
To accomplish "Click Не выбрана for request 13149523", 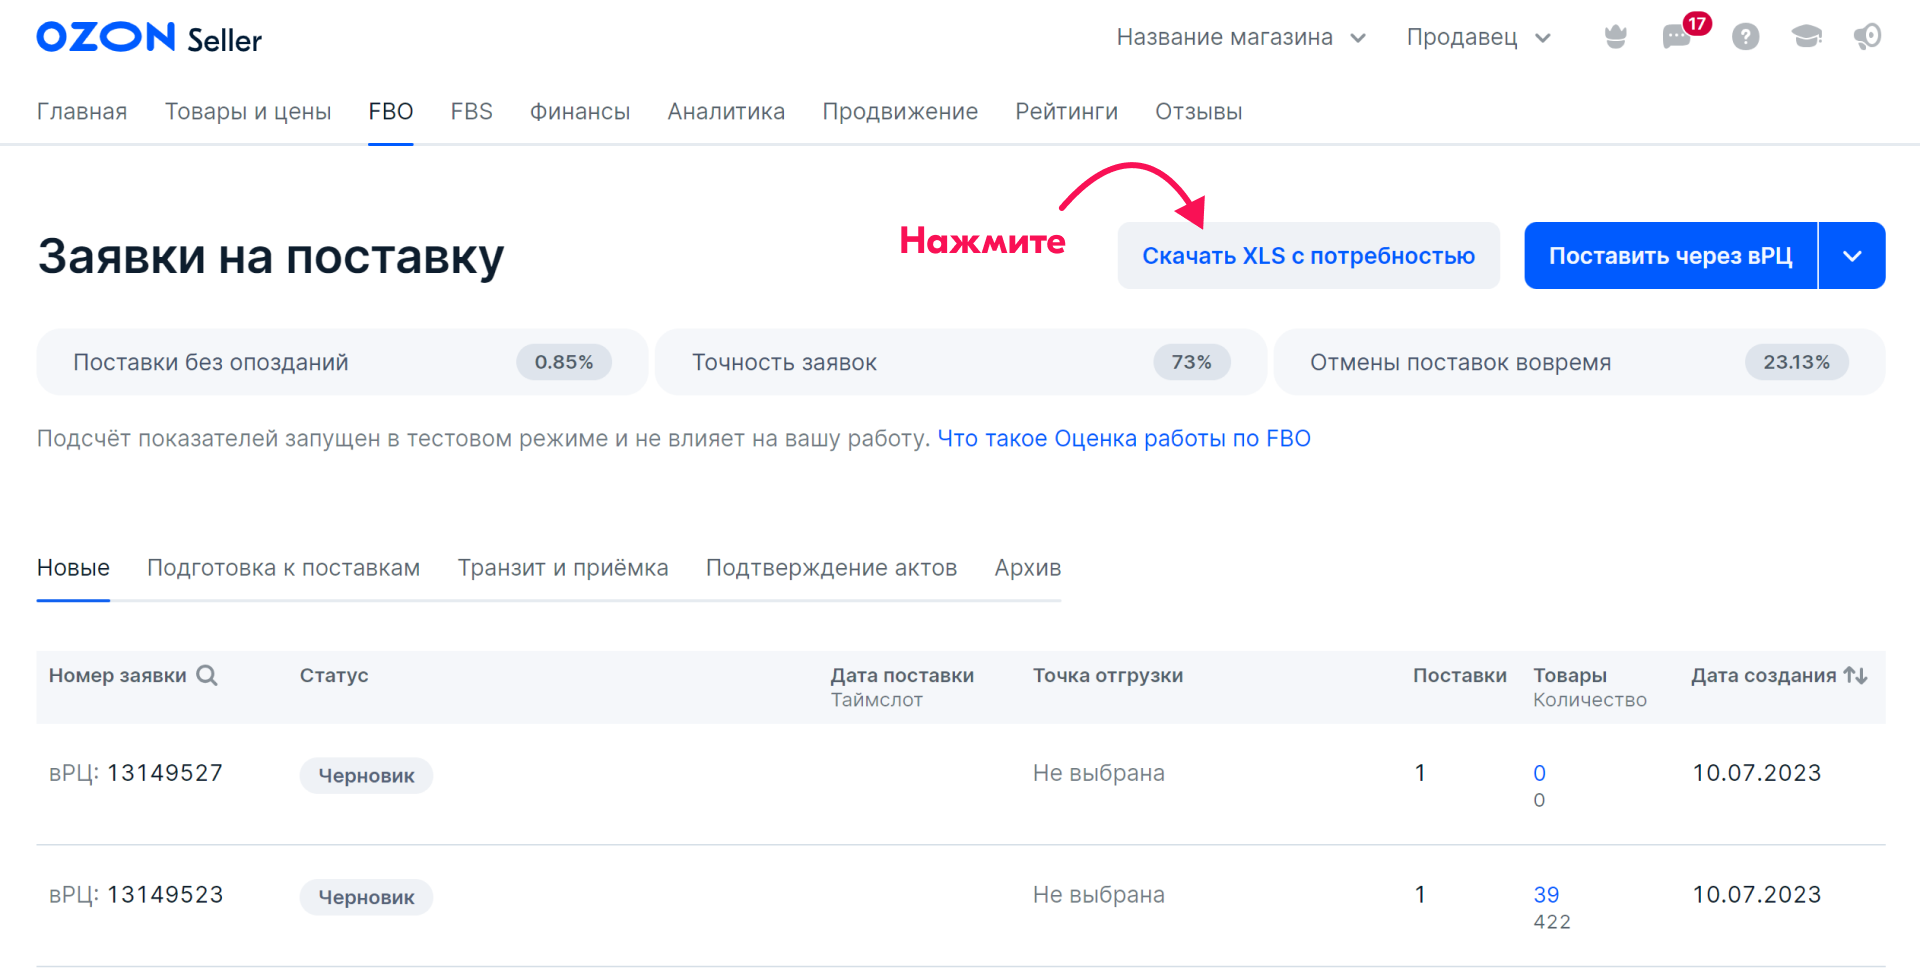I will (1099, 895).
